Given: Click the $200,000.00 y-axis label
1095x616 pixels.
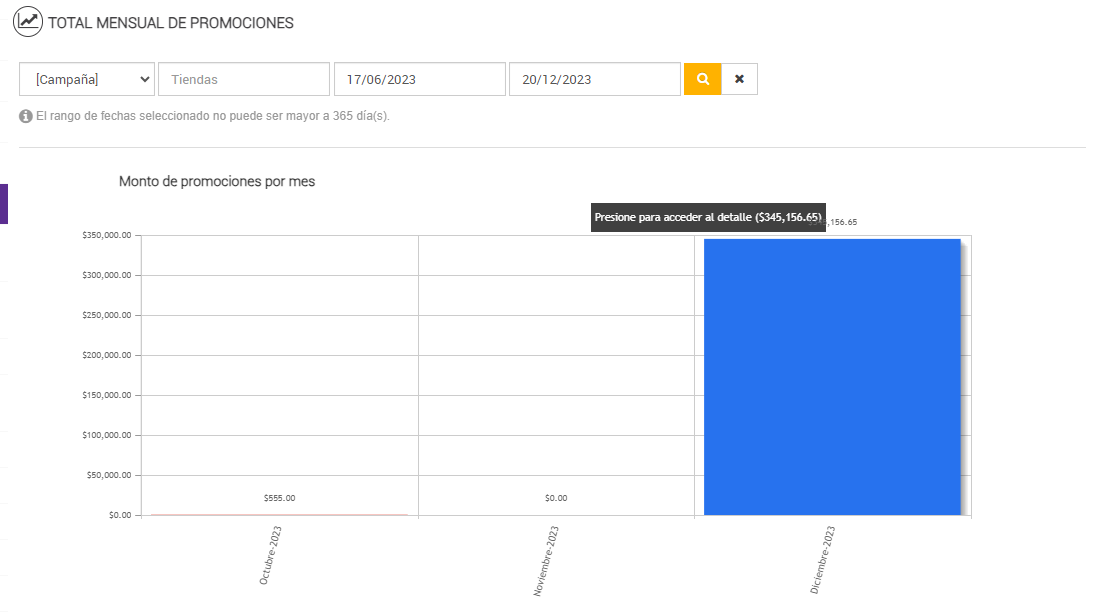Looking at the screenshot, I should tap(107, 355).
